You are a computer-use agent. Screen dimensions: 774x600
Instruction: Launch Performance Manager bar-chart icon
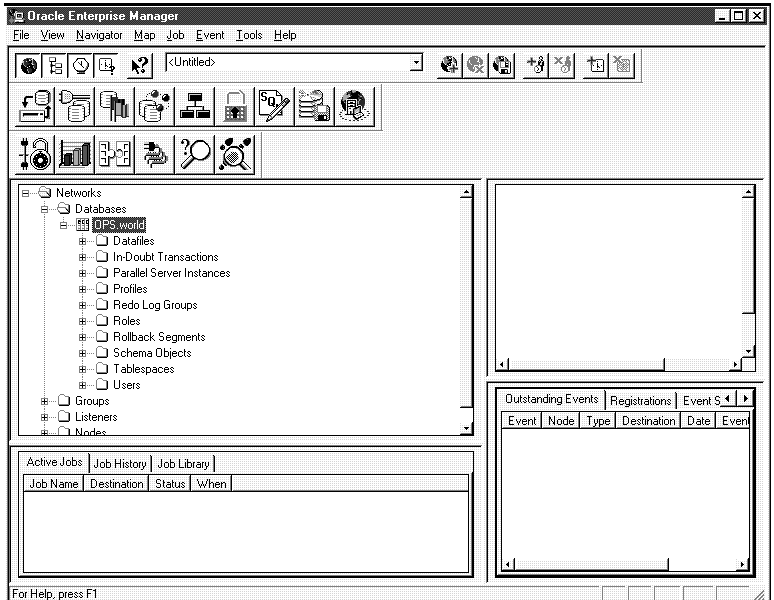(x=75, y=154)
